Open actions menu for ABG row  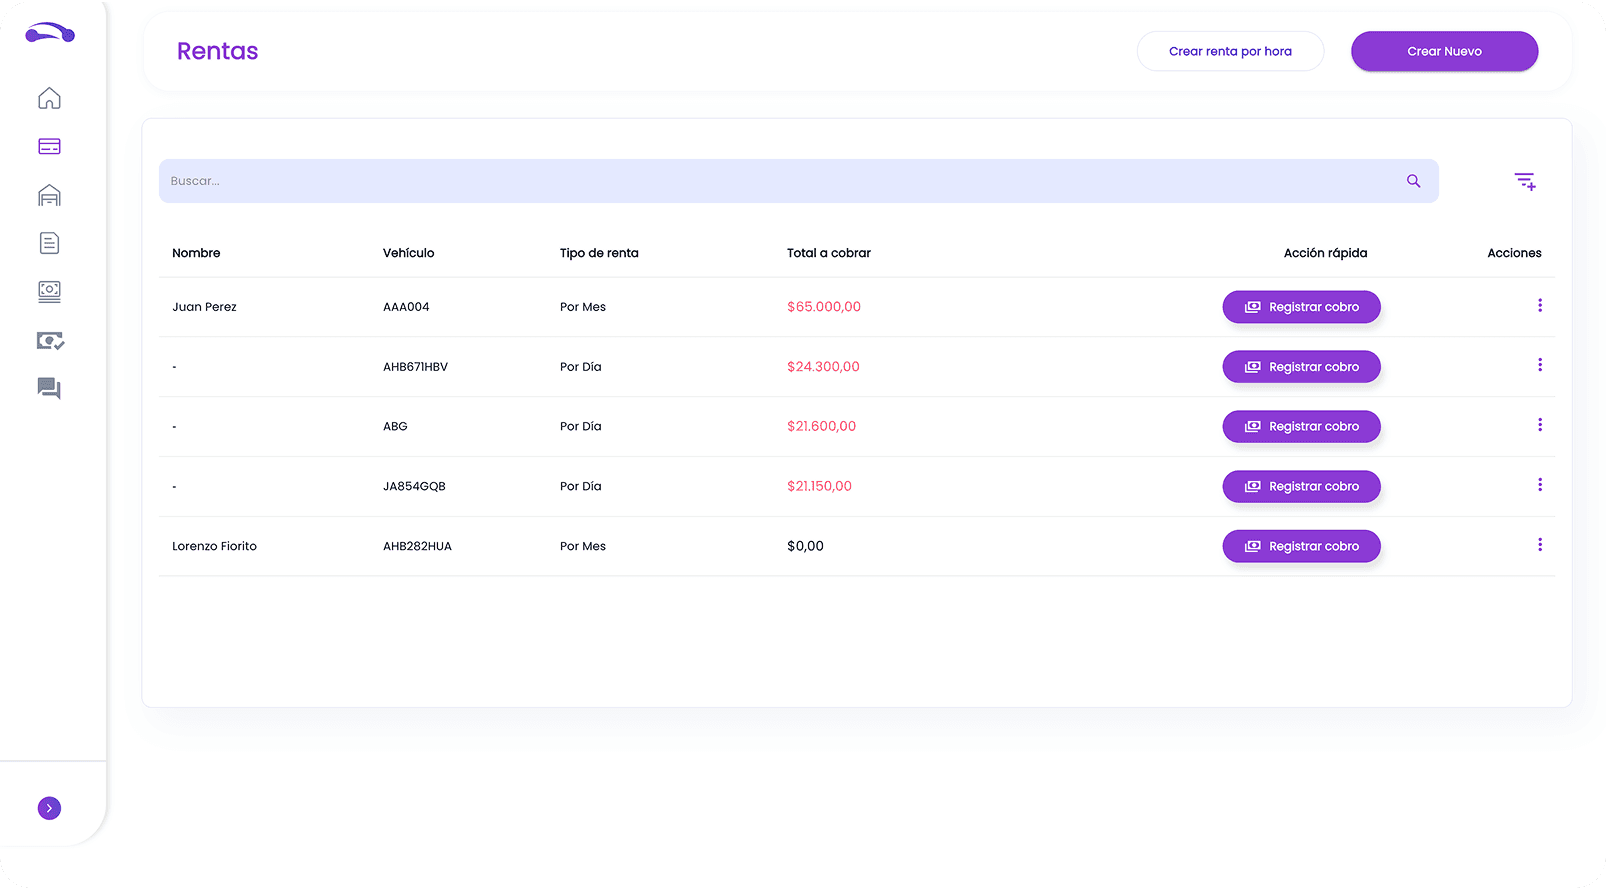tap(1539, 425)
